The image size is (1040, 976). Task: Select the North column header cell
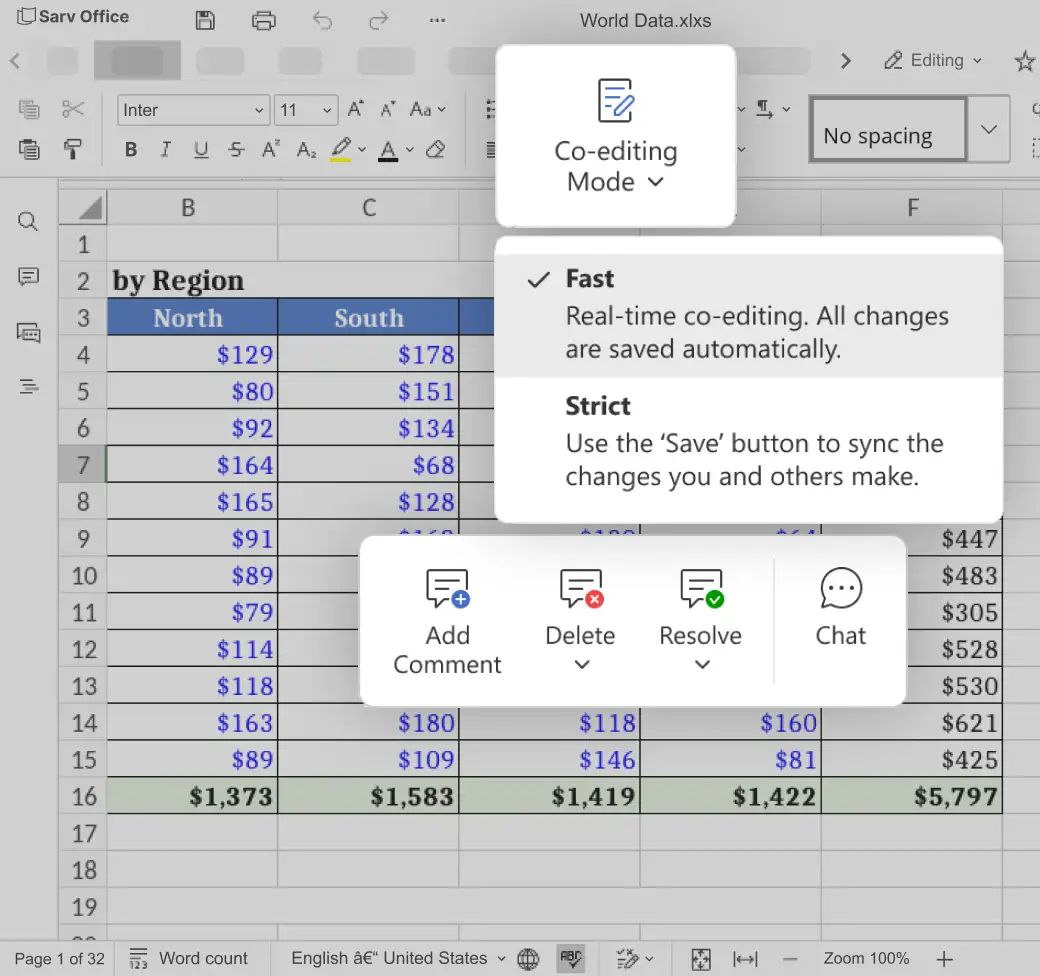point(188,318)
